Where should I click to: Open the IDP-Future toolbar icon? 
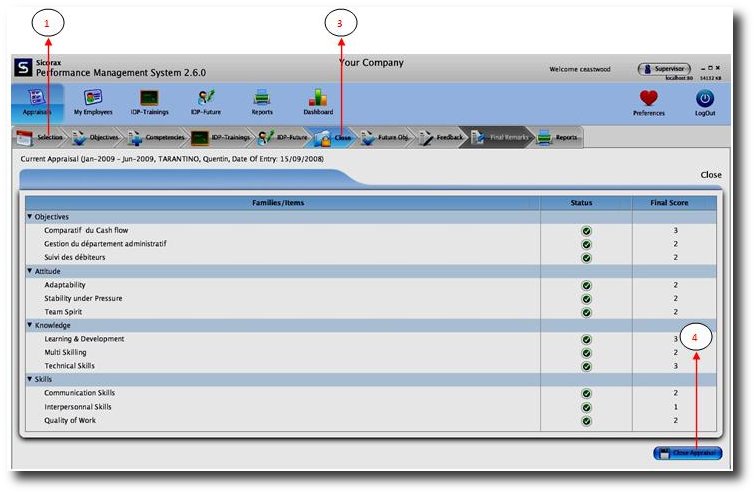207,100
